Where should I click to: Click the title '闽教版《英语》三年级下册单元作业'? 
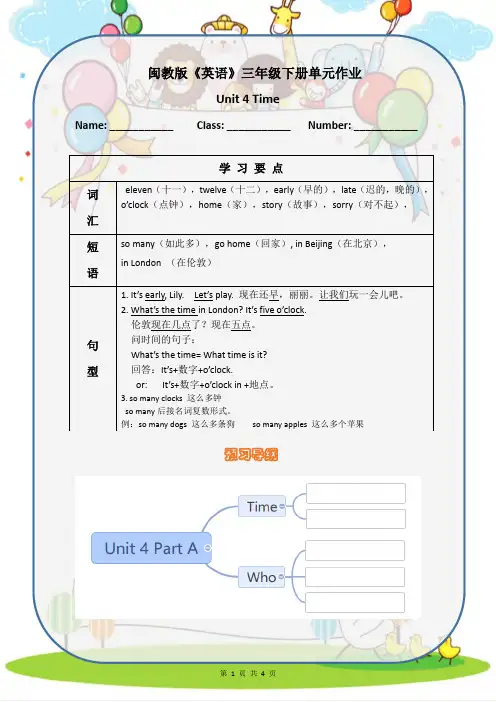click(x=254, y=73)
